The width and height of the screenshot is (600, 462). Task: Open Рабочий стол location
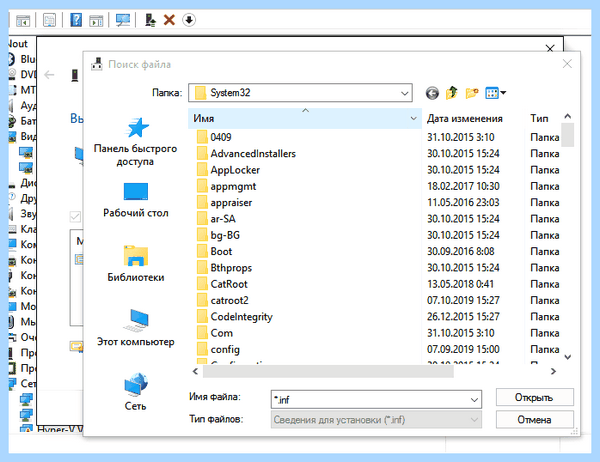pos(135,201)
